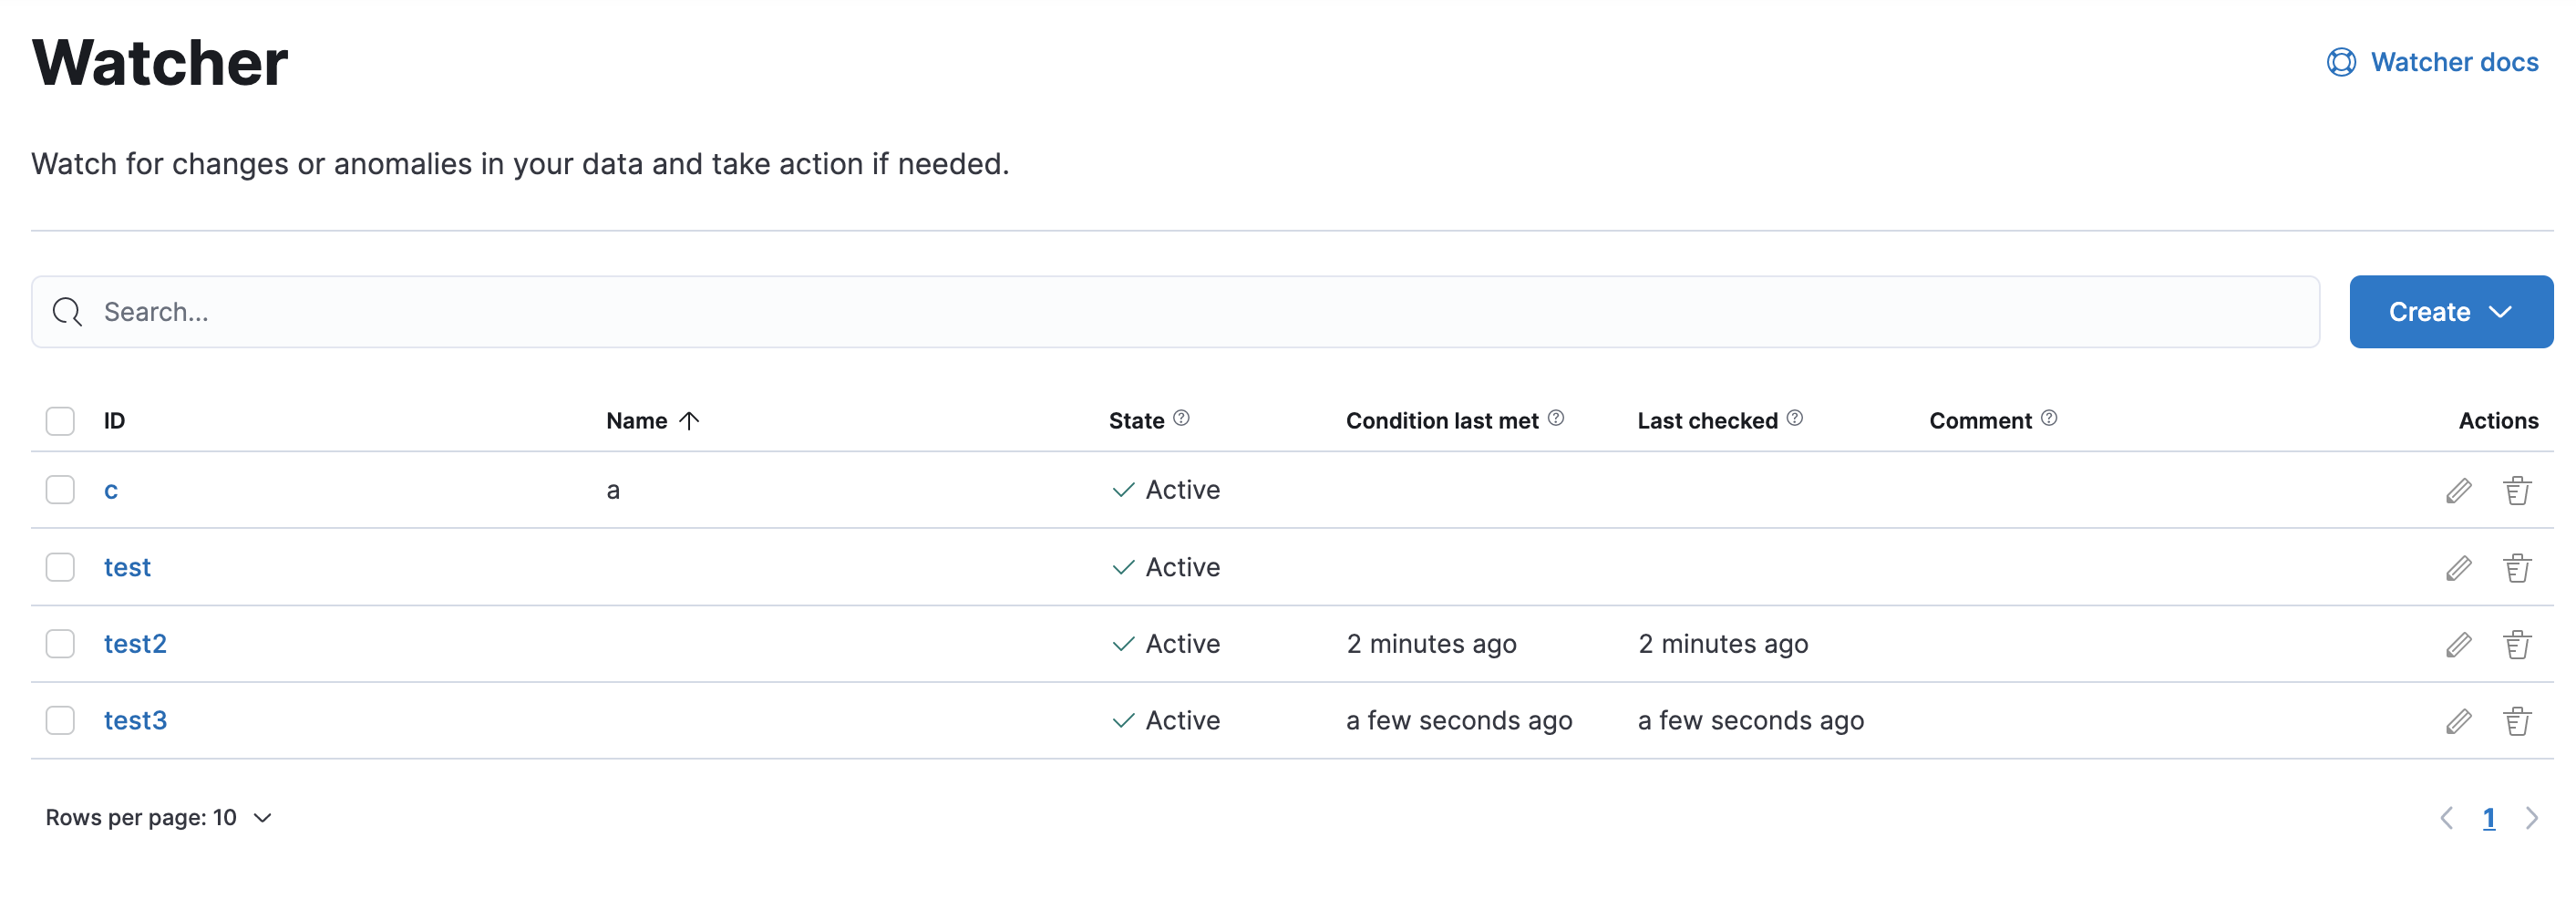Check the box for watch test
The height and width of the screenshot is (910, 2576).
(x=60, y=567)
